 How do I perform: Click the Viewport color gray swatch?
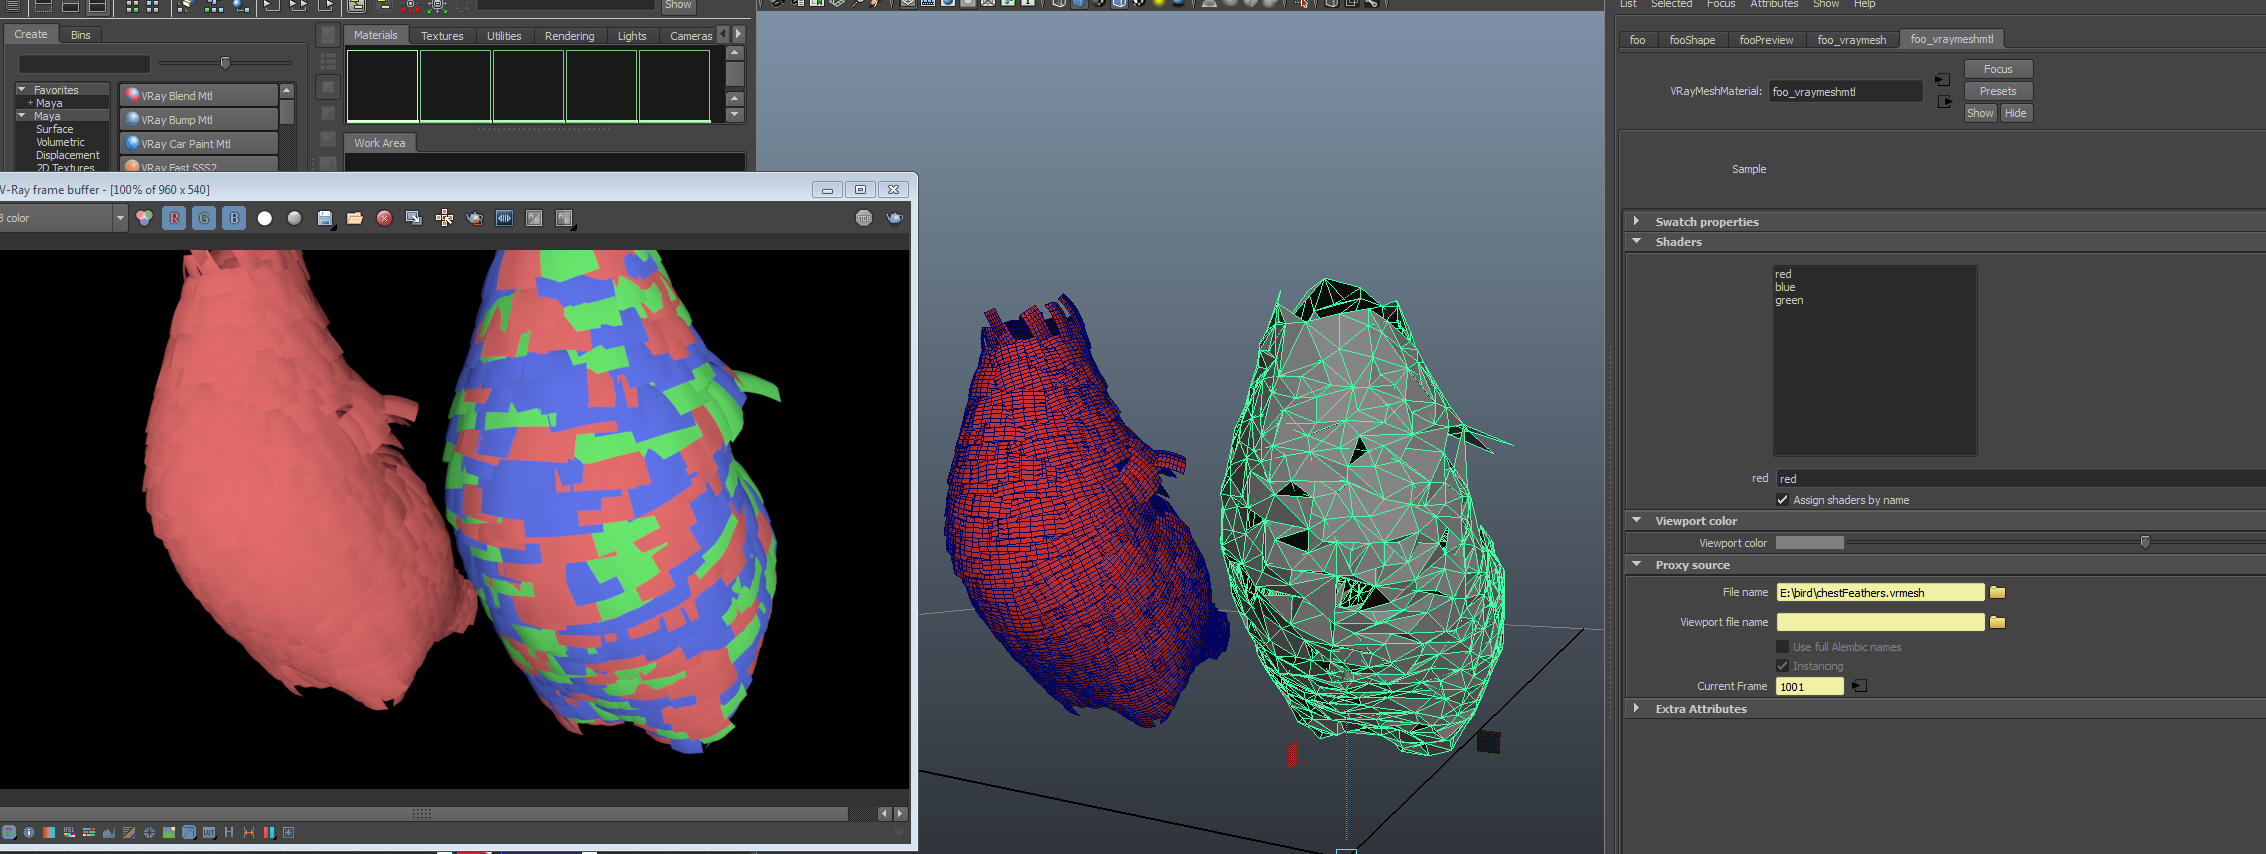[1809, 543]
